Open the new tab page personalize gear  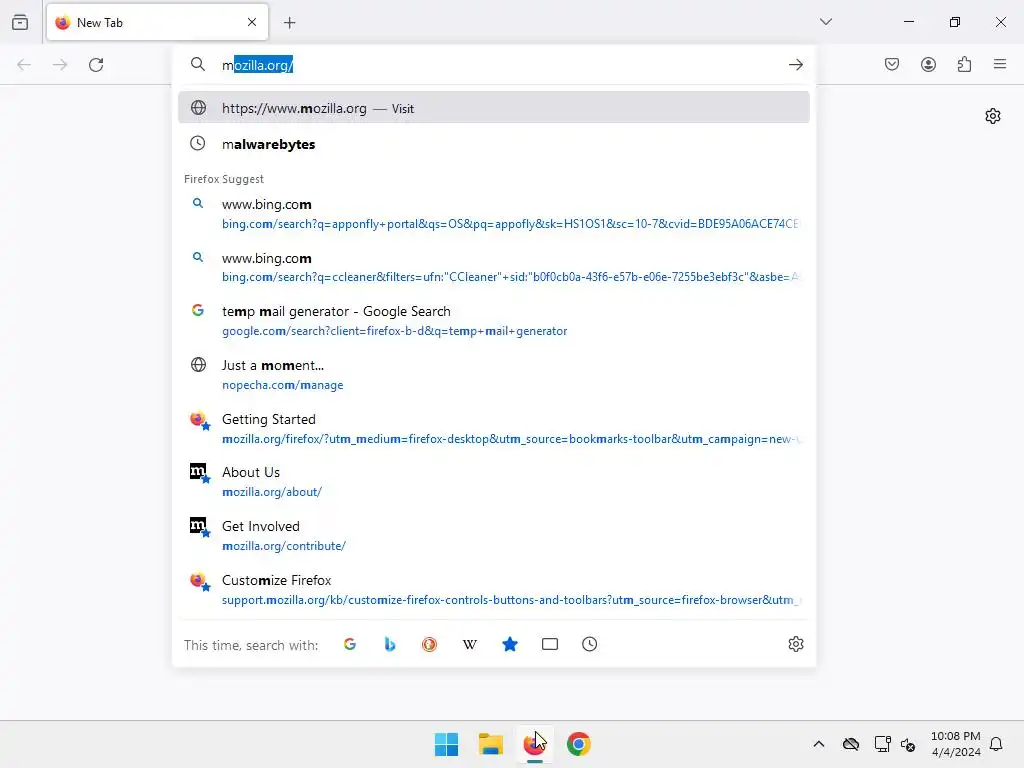pos(993,116)
